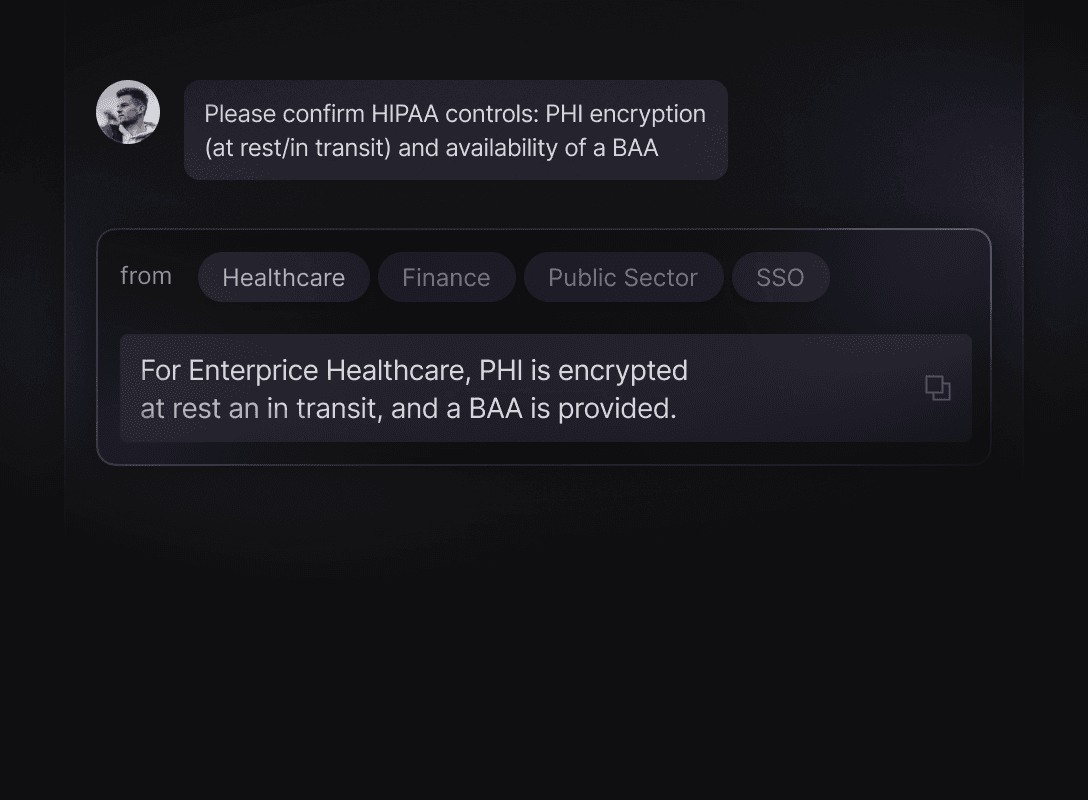Select the SSO chip

(x=781, y=278)
